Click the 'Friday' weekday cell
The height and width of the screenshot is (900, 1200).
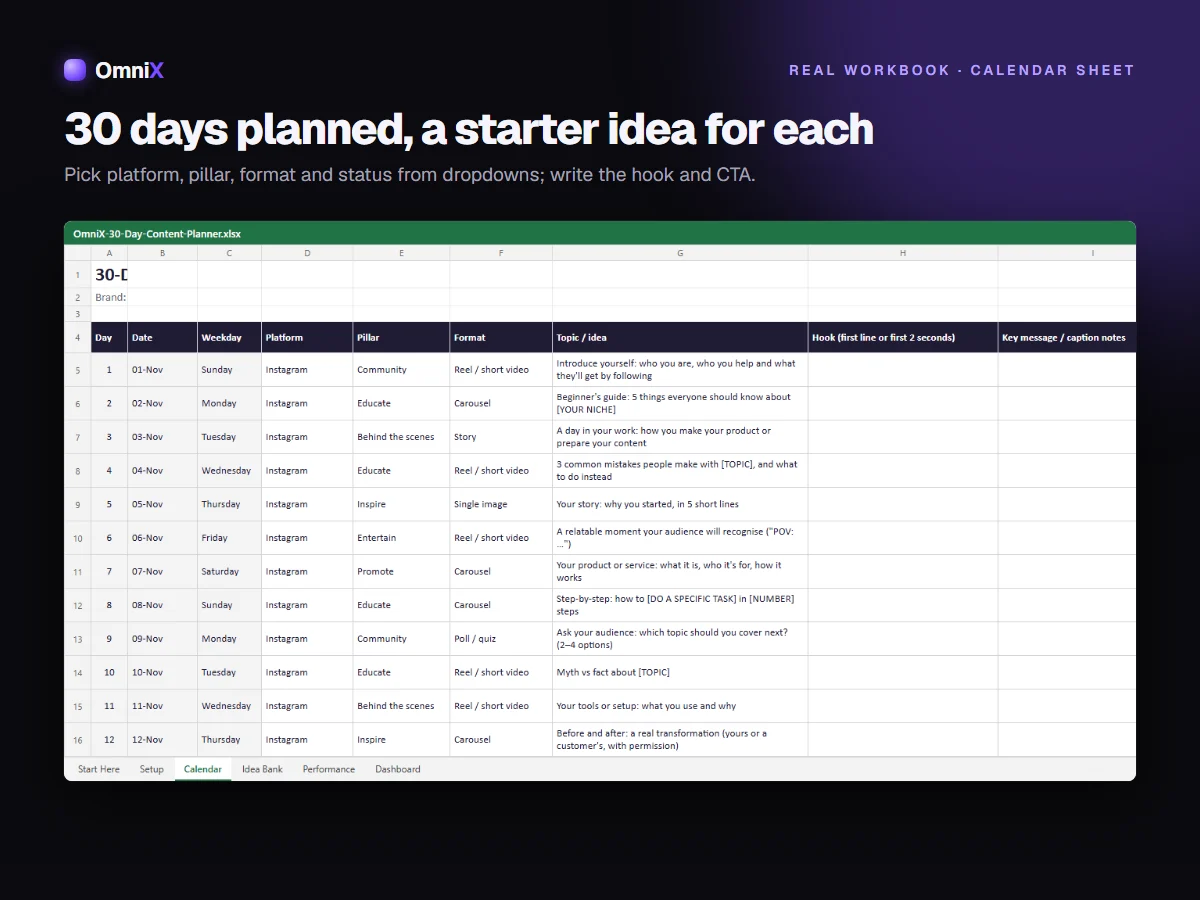229,538
